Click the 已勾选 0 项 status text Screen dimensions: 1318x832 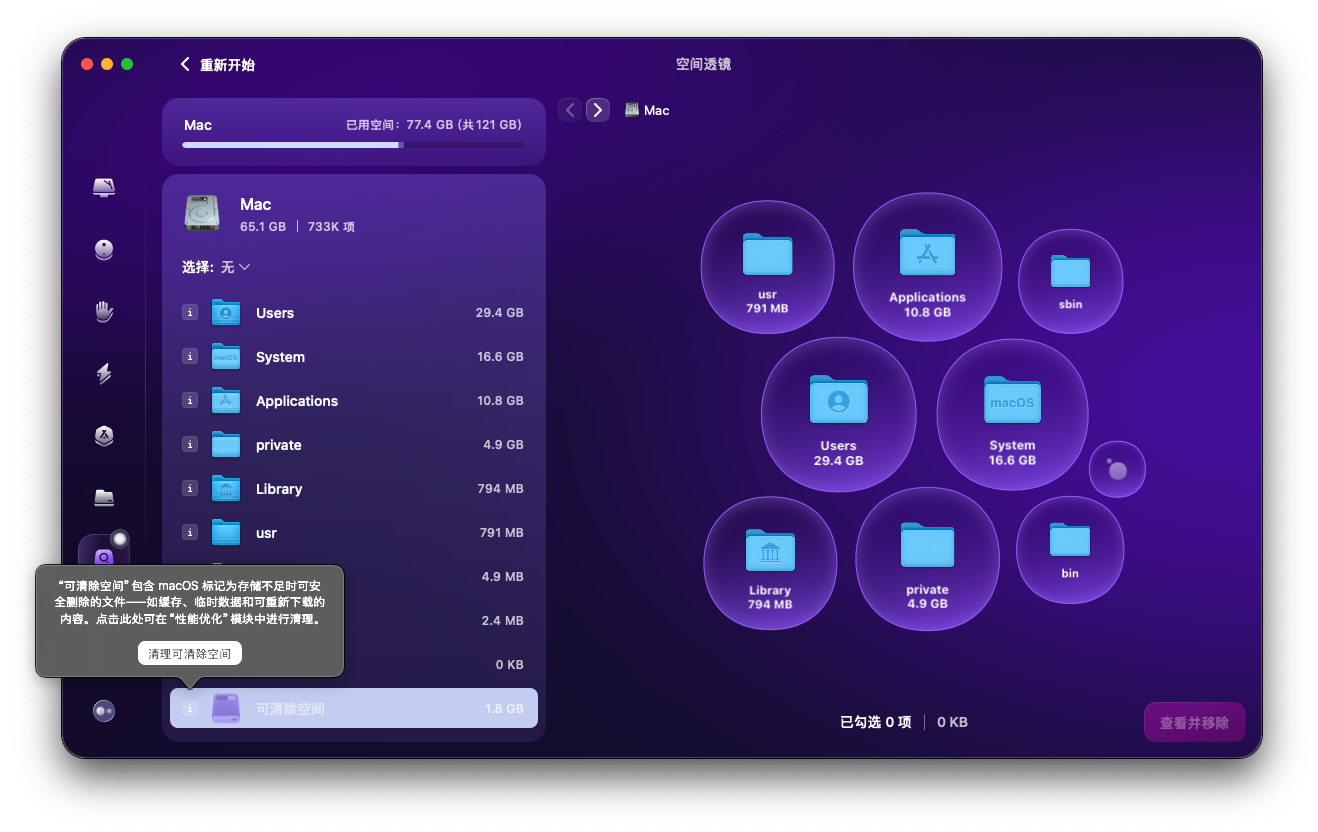coord(875,722)
